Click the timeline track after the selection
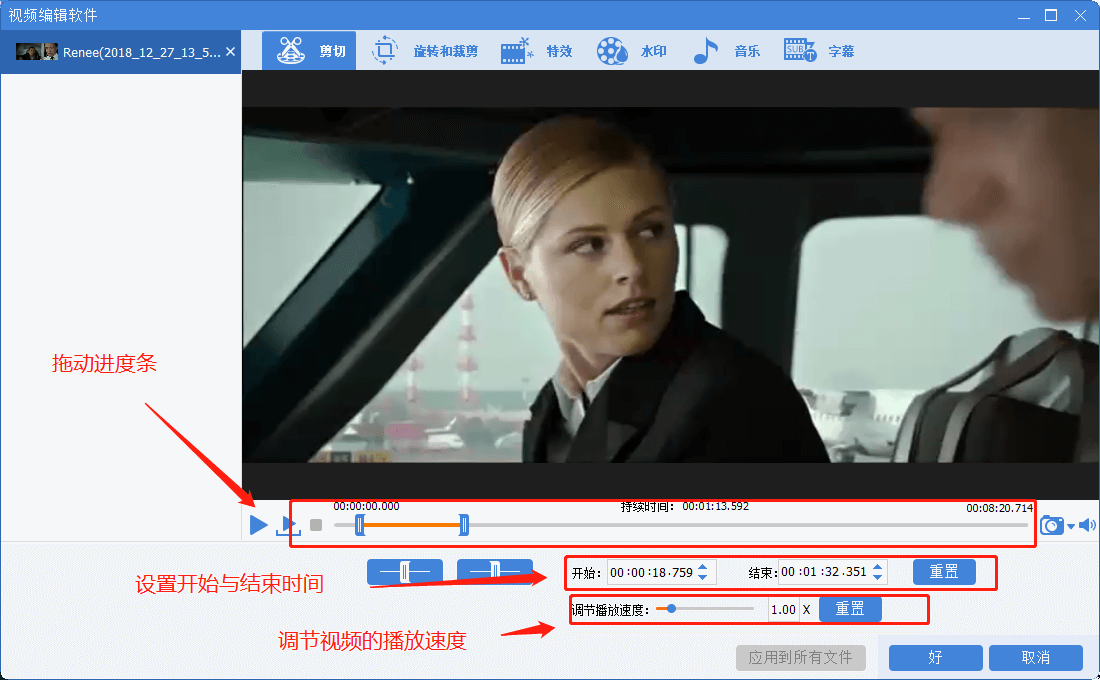Image resolution: width=1100 pixels, height=680 pixels. pyautogui.click(x=747, y=525)
